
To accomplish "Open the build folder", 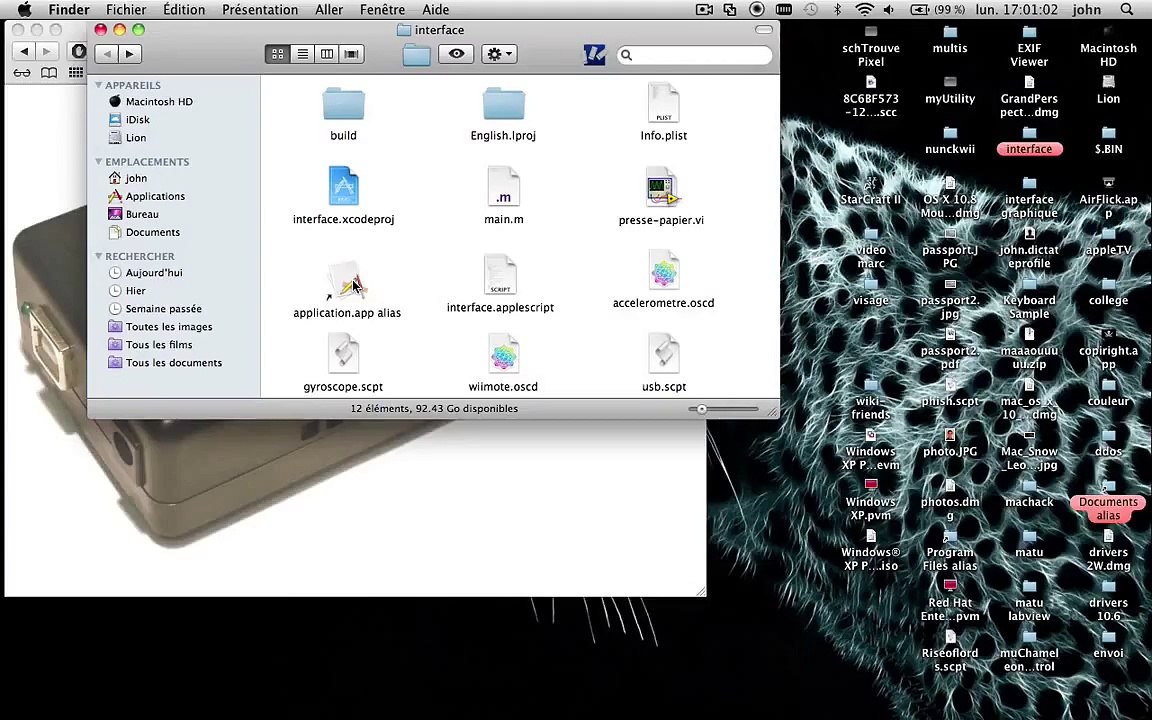I will pos(343,104).
